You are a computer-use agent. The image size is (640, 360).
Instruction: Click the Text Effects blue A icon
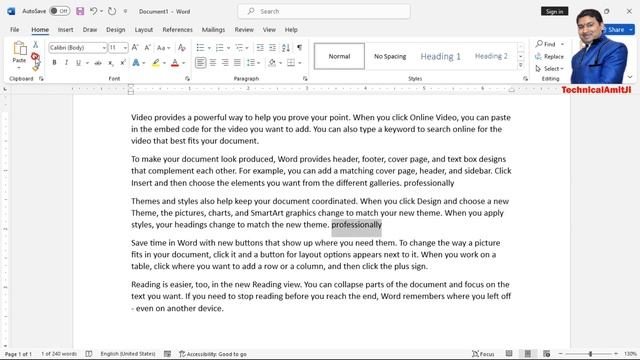pyautogui.click(x=136, y=63)
